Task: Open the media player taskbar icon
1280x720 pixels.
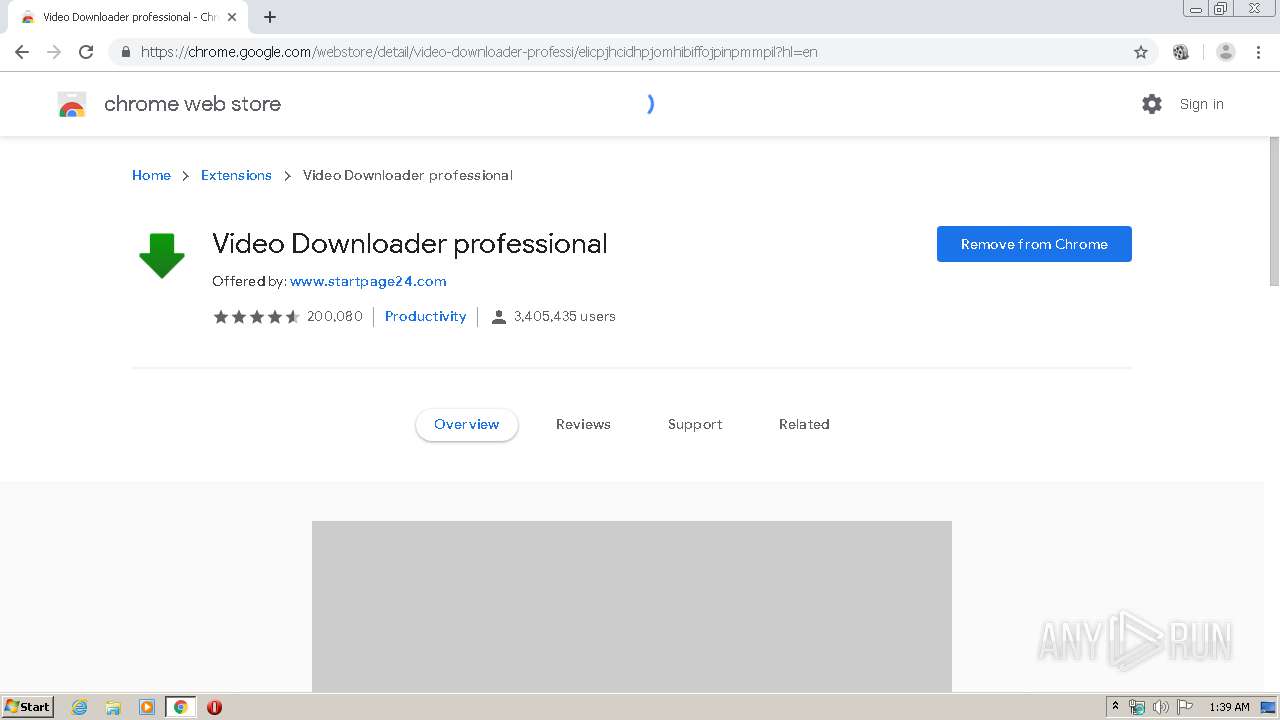Action: pyautogui.click(x=147, y=707)
